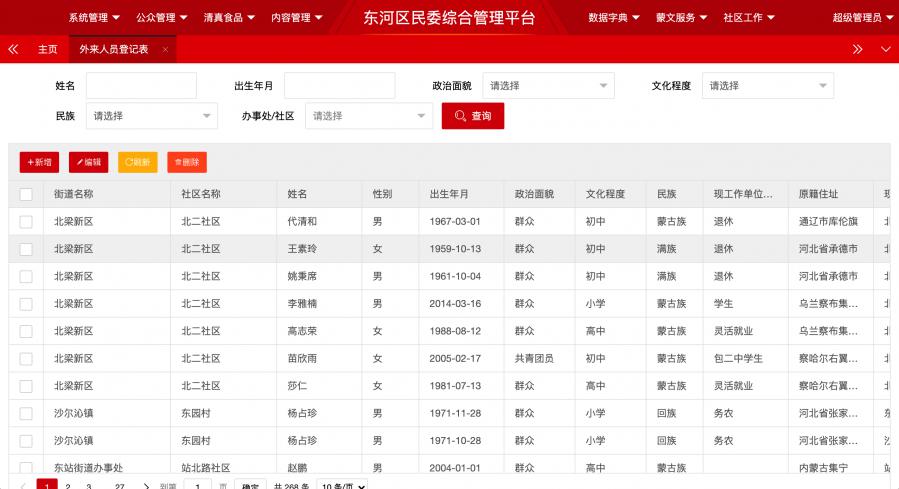Click the 姓名 search input field
The width and height of the screenshot is (899, 489).
[141, 86]
